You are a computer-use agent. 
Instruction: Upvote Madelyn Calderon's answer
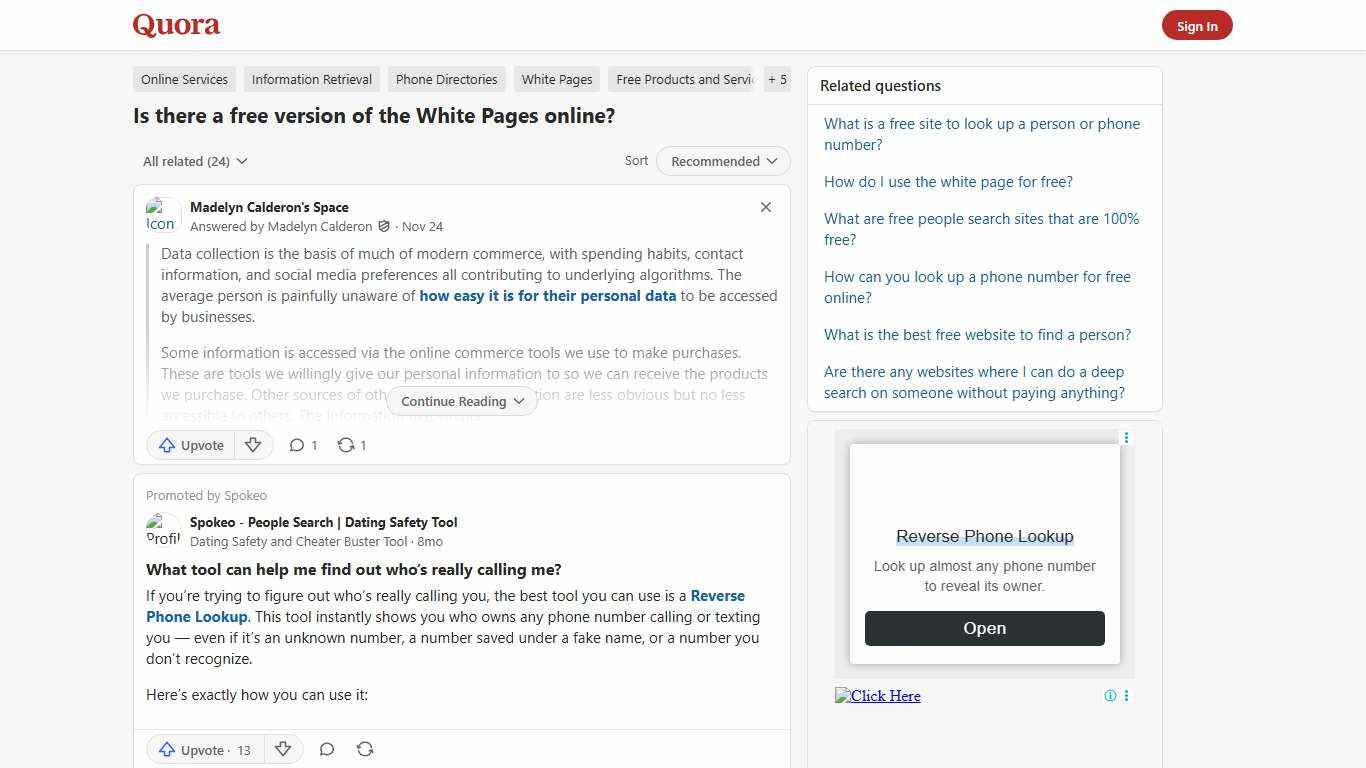[x=190, y=445]
